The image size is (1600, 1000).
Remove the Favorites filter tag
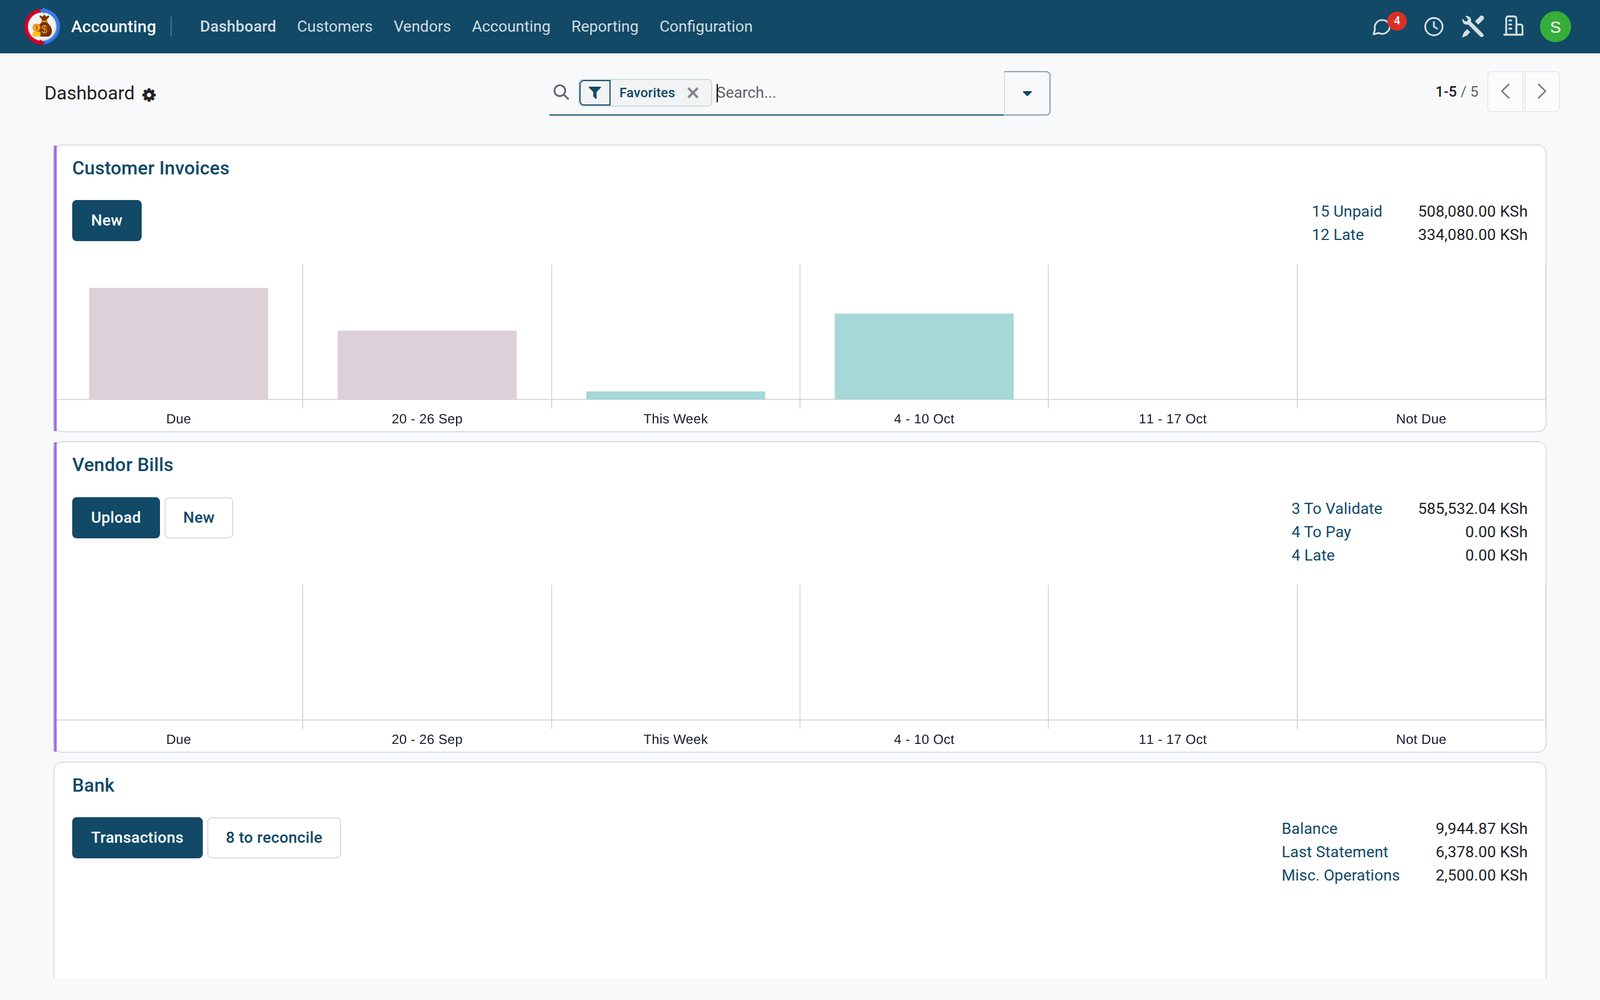pos(693,93)
